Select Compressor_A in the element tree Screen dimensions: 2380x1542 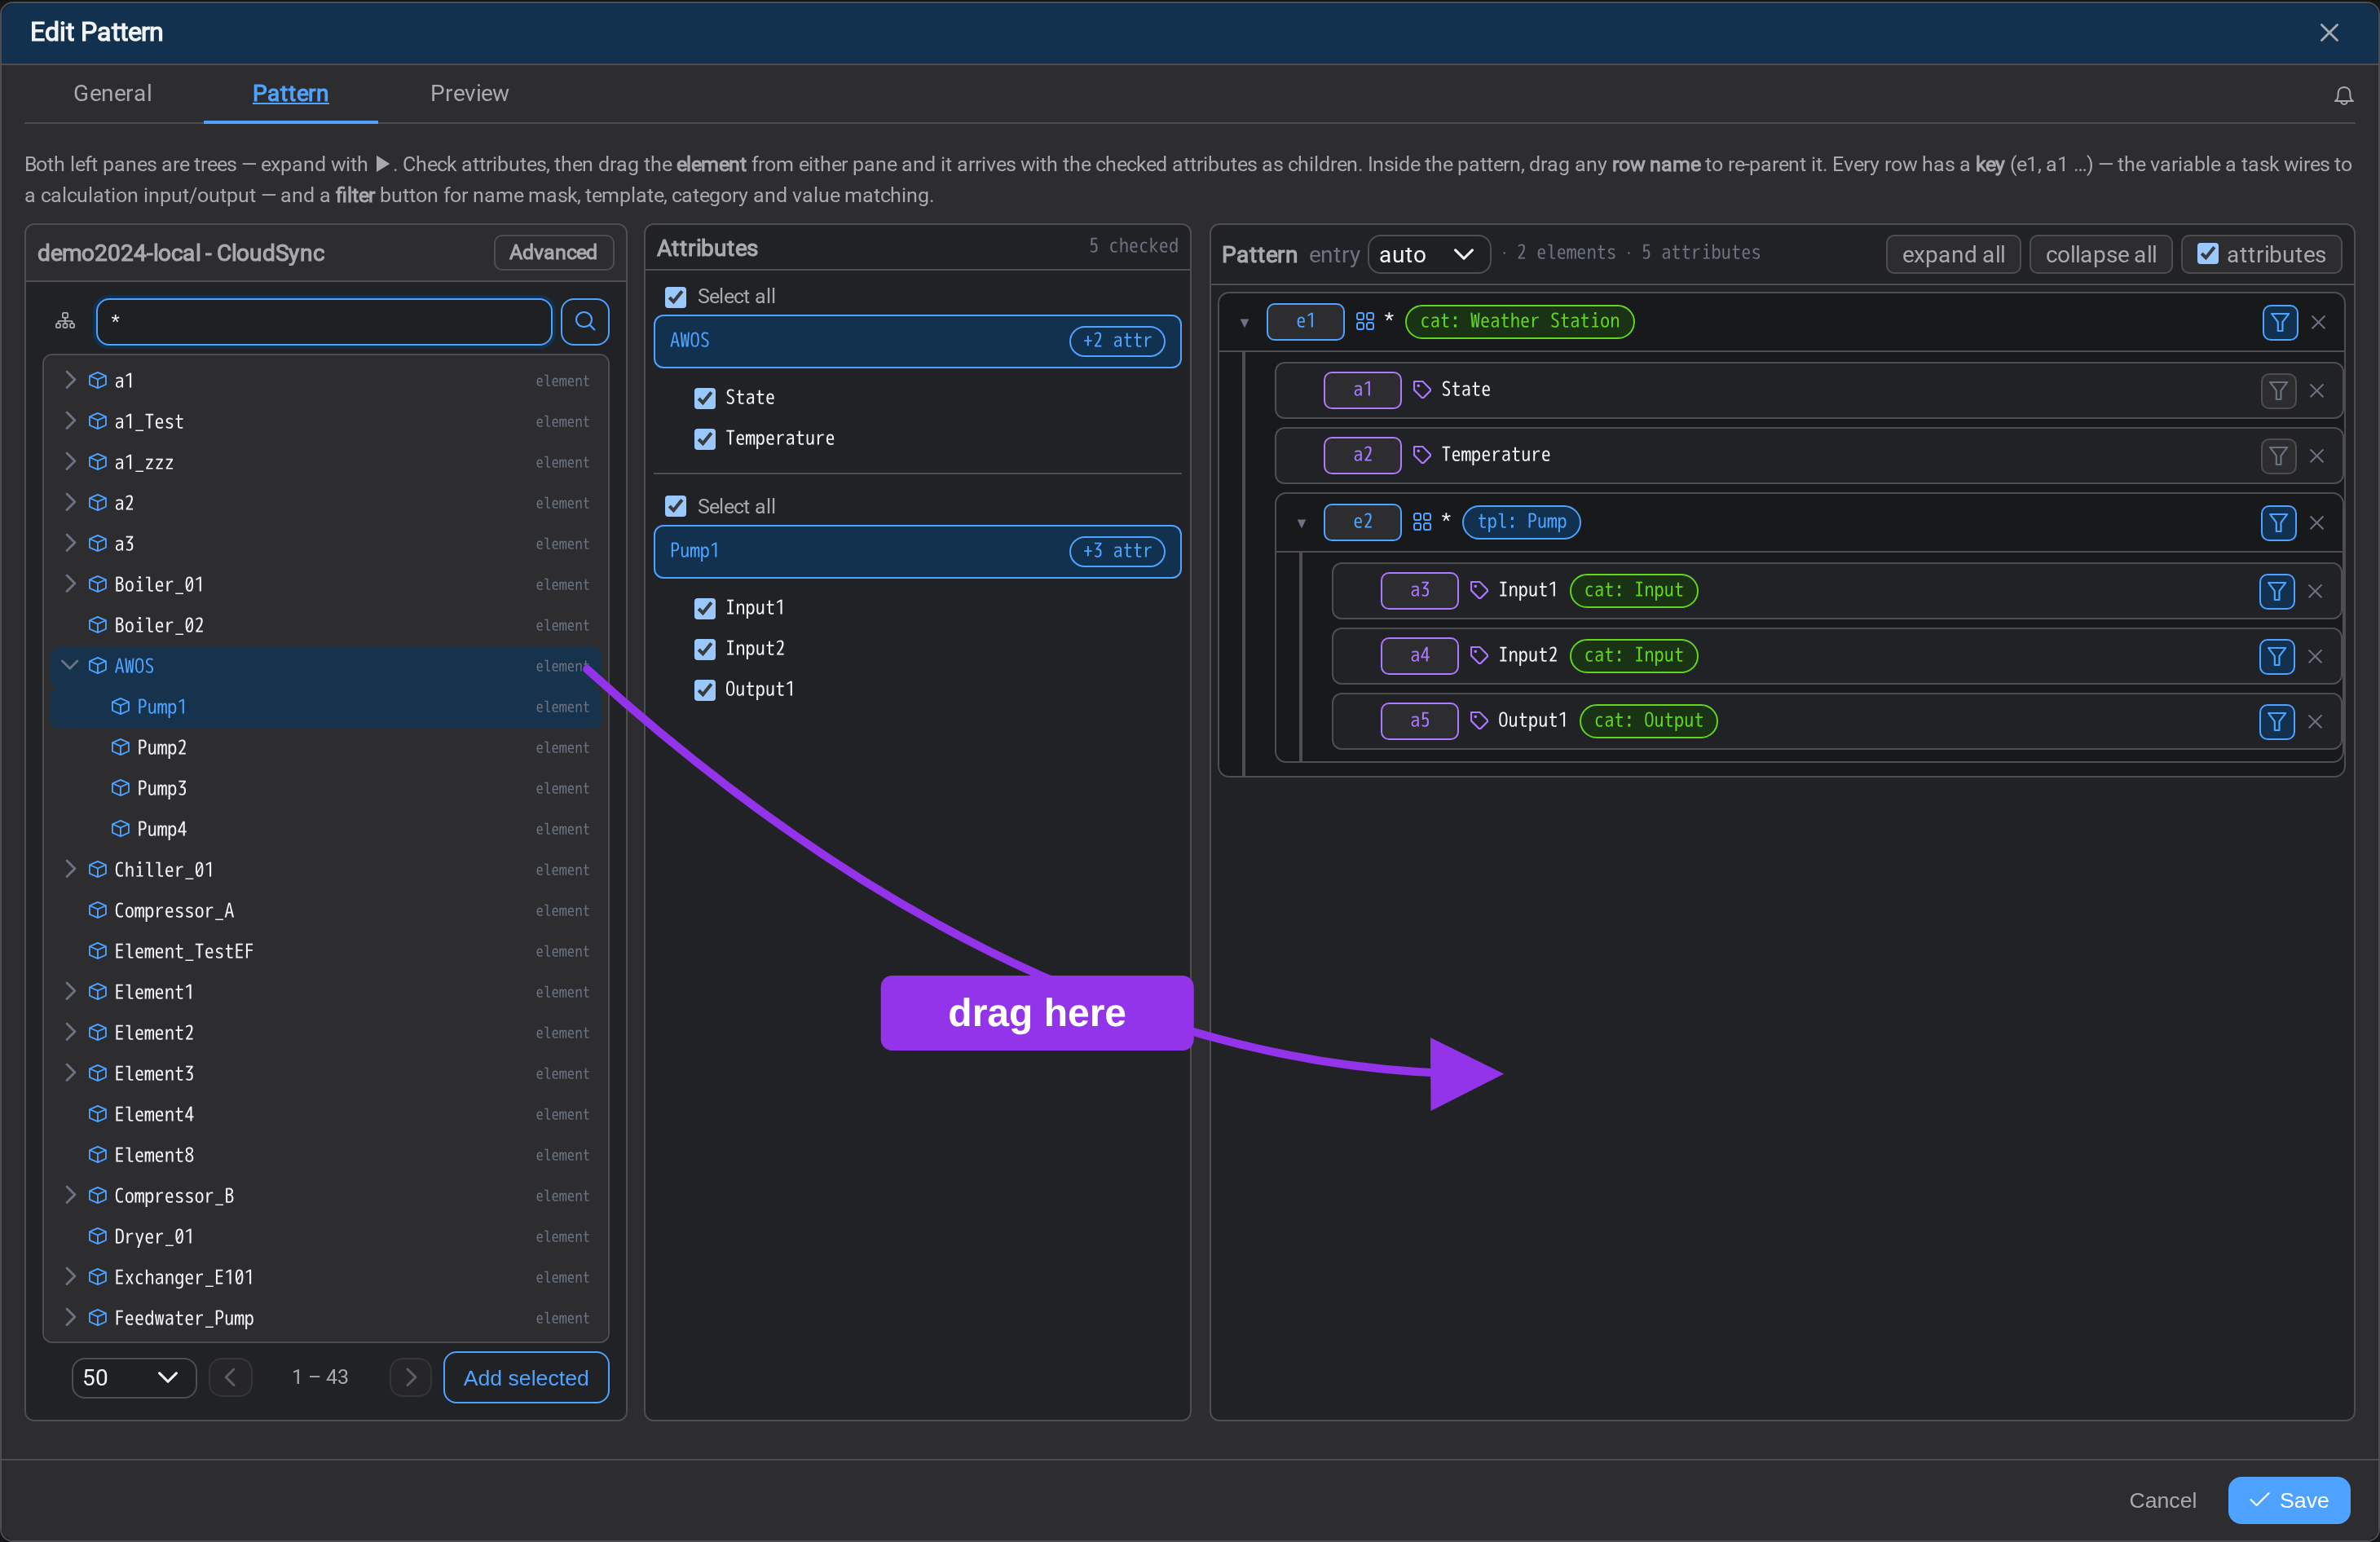[327, 910]
